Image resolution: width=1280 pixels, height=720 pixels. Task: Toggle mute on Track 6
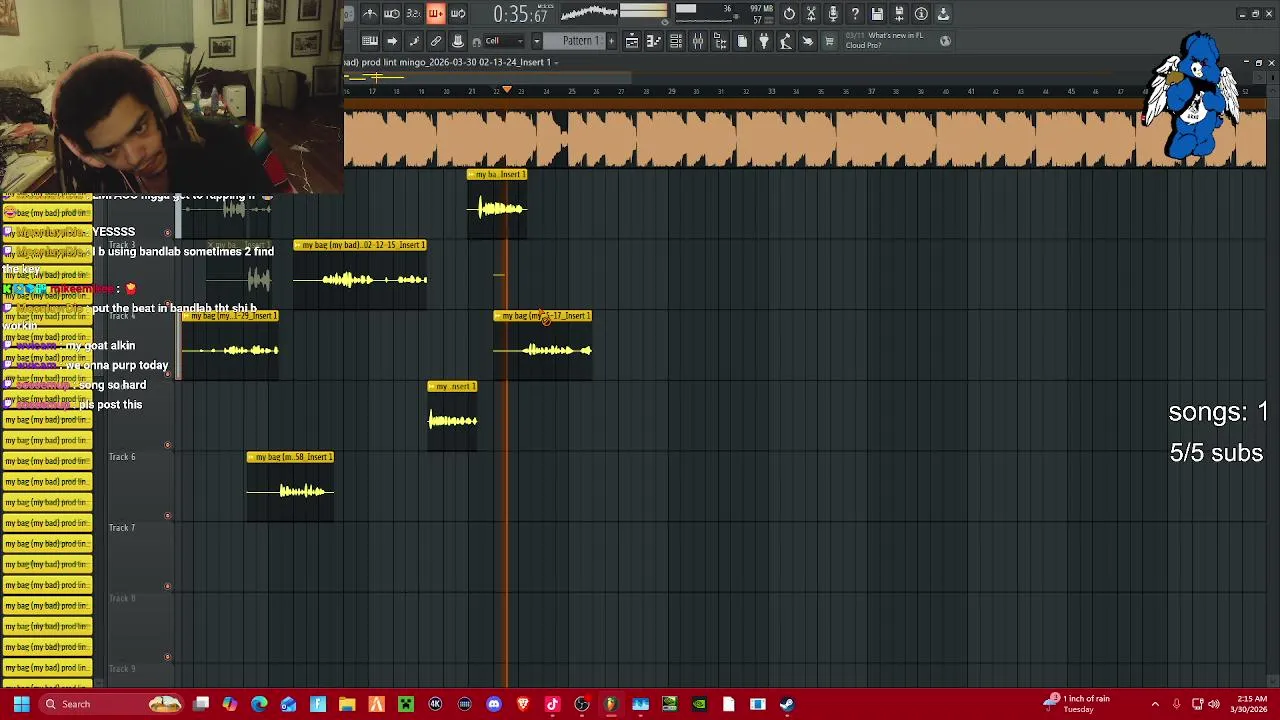pyautogui.click(x=168, y=516)
